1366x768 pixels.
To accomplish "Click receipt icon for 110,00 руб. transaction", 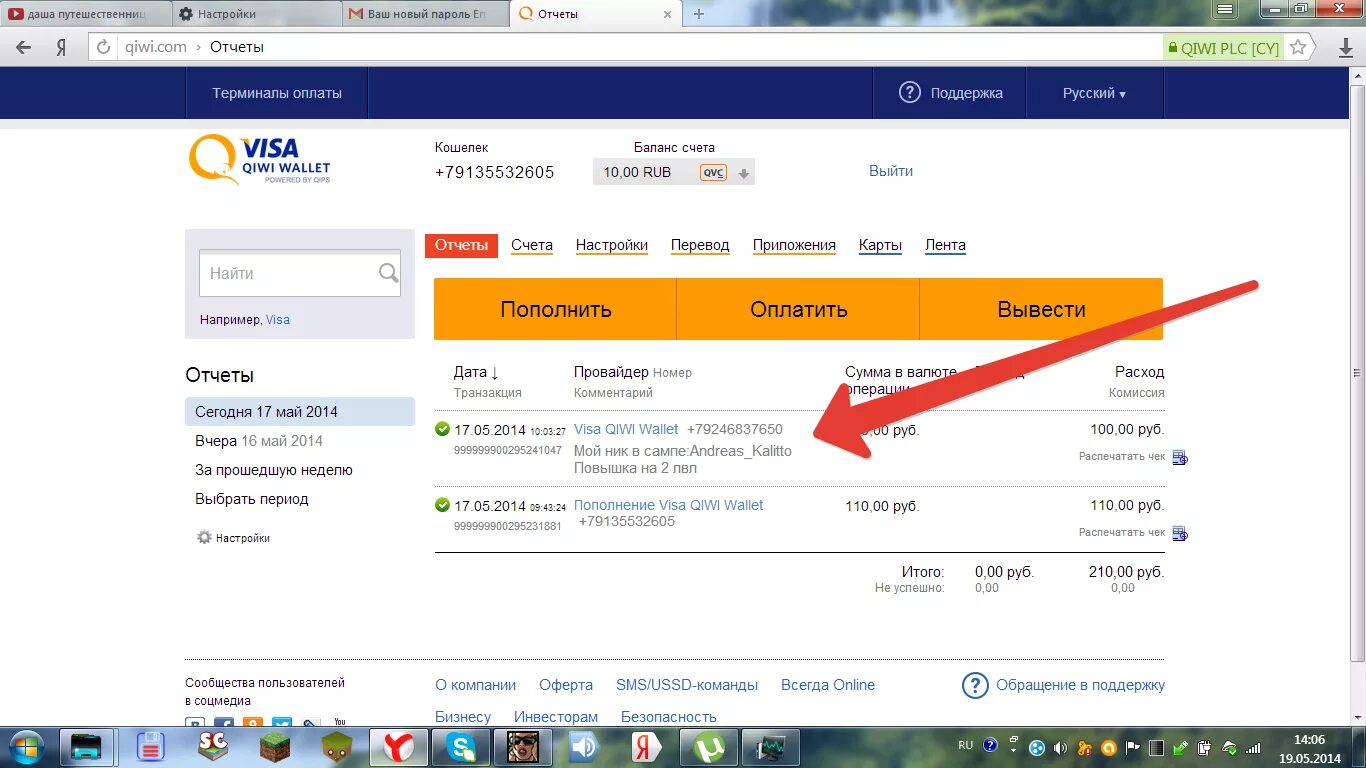I will pyautogui.click(x=1180, y=533).
